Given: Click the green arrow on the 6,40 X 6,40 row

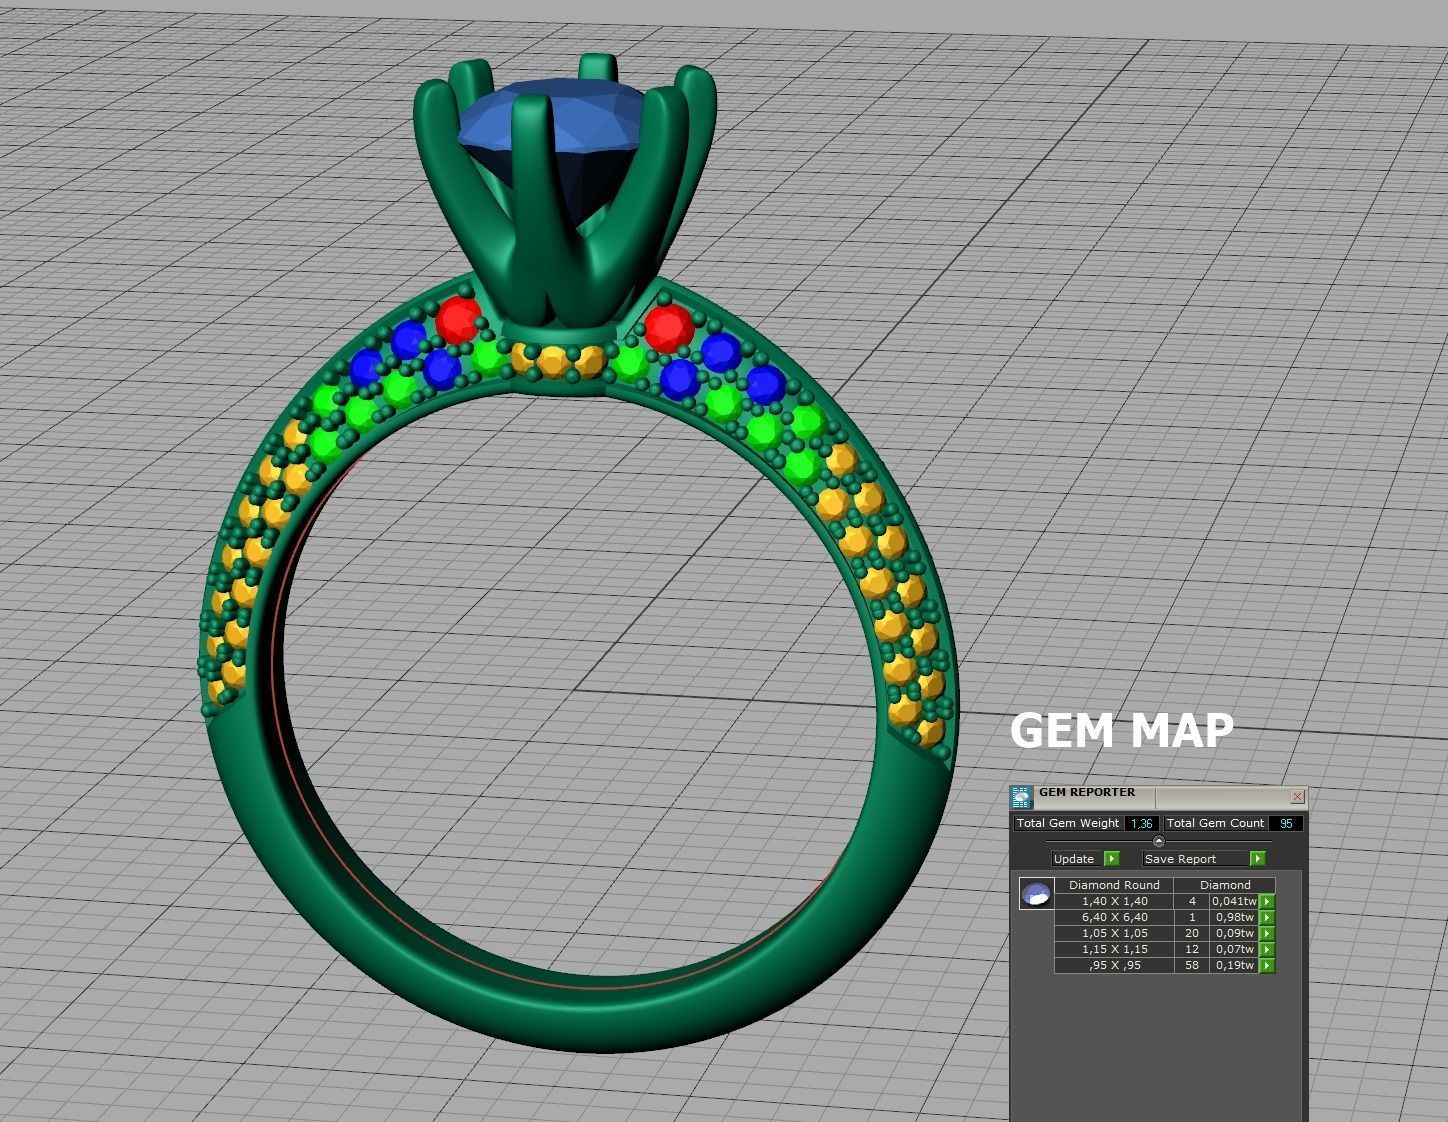Looking at the screenshot, I should pos(1267,917).
